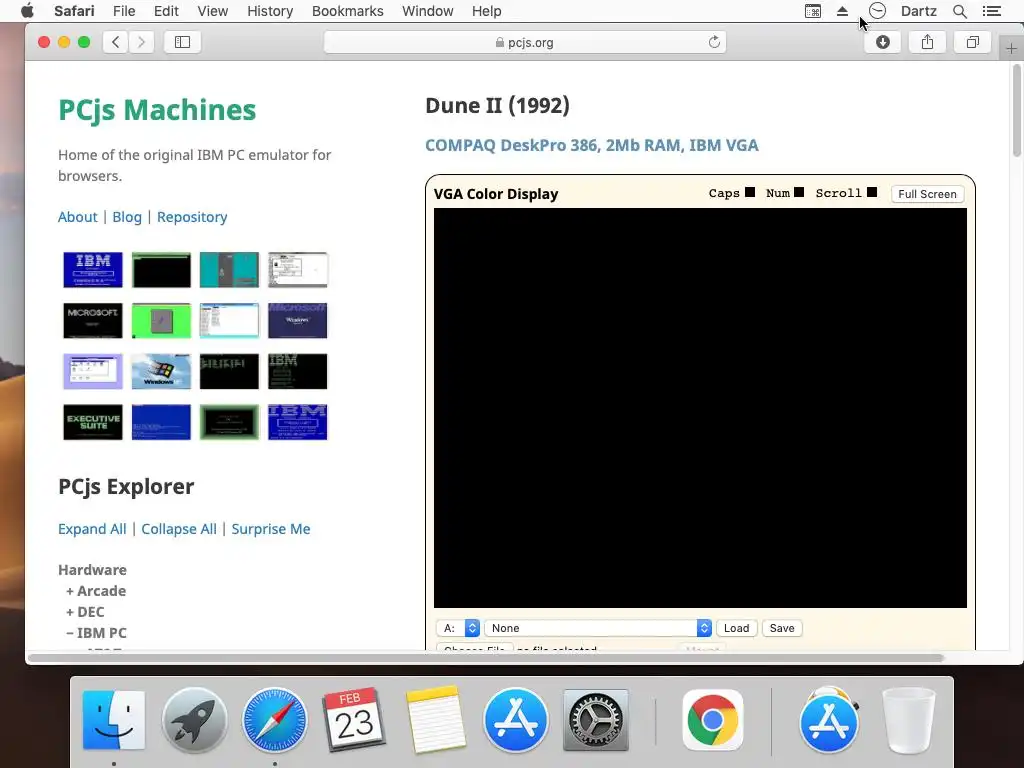Open the diskette None dropdown list
Screen dimensions: 1024x768
pos(598,628)
